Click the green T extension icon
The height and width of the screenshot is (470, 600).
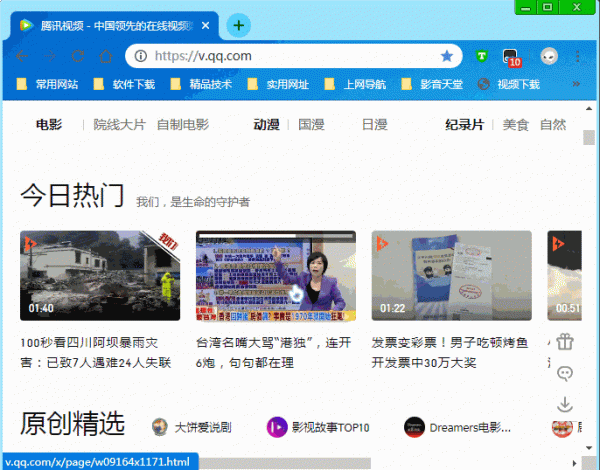(481, 56)
